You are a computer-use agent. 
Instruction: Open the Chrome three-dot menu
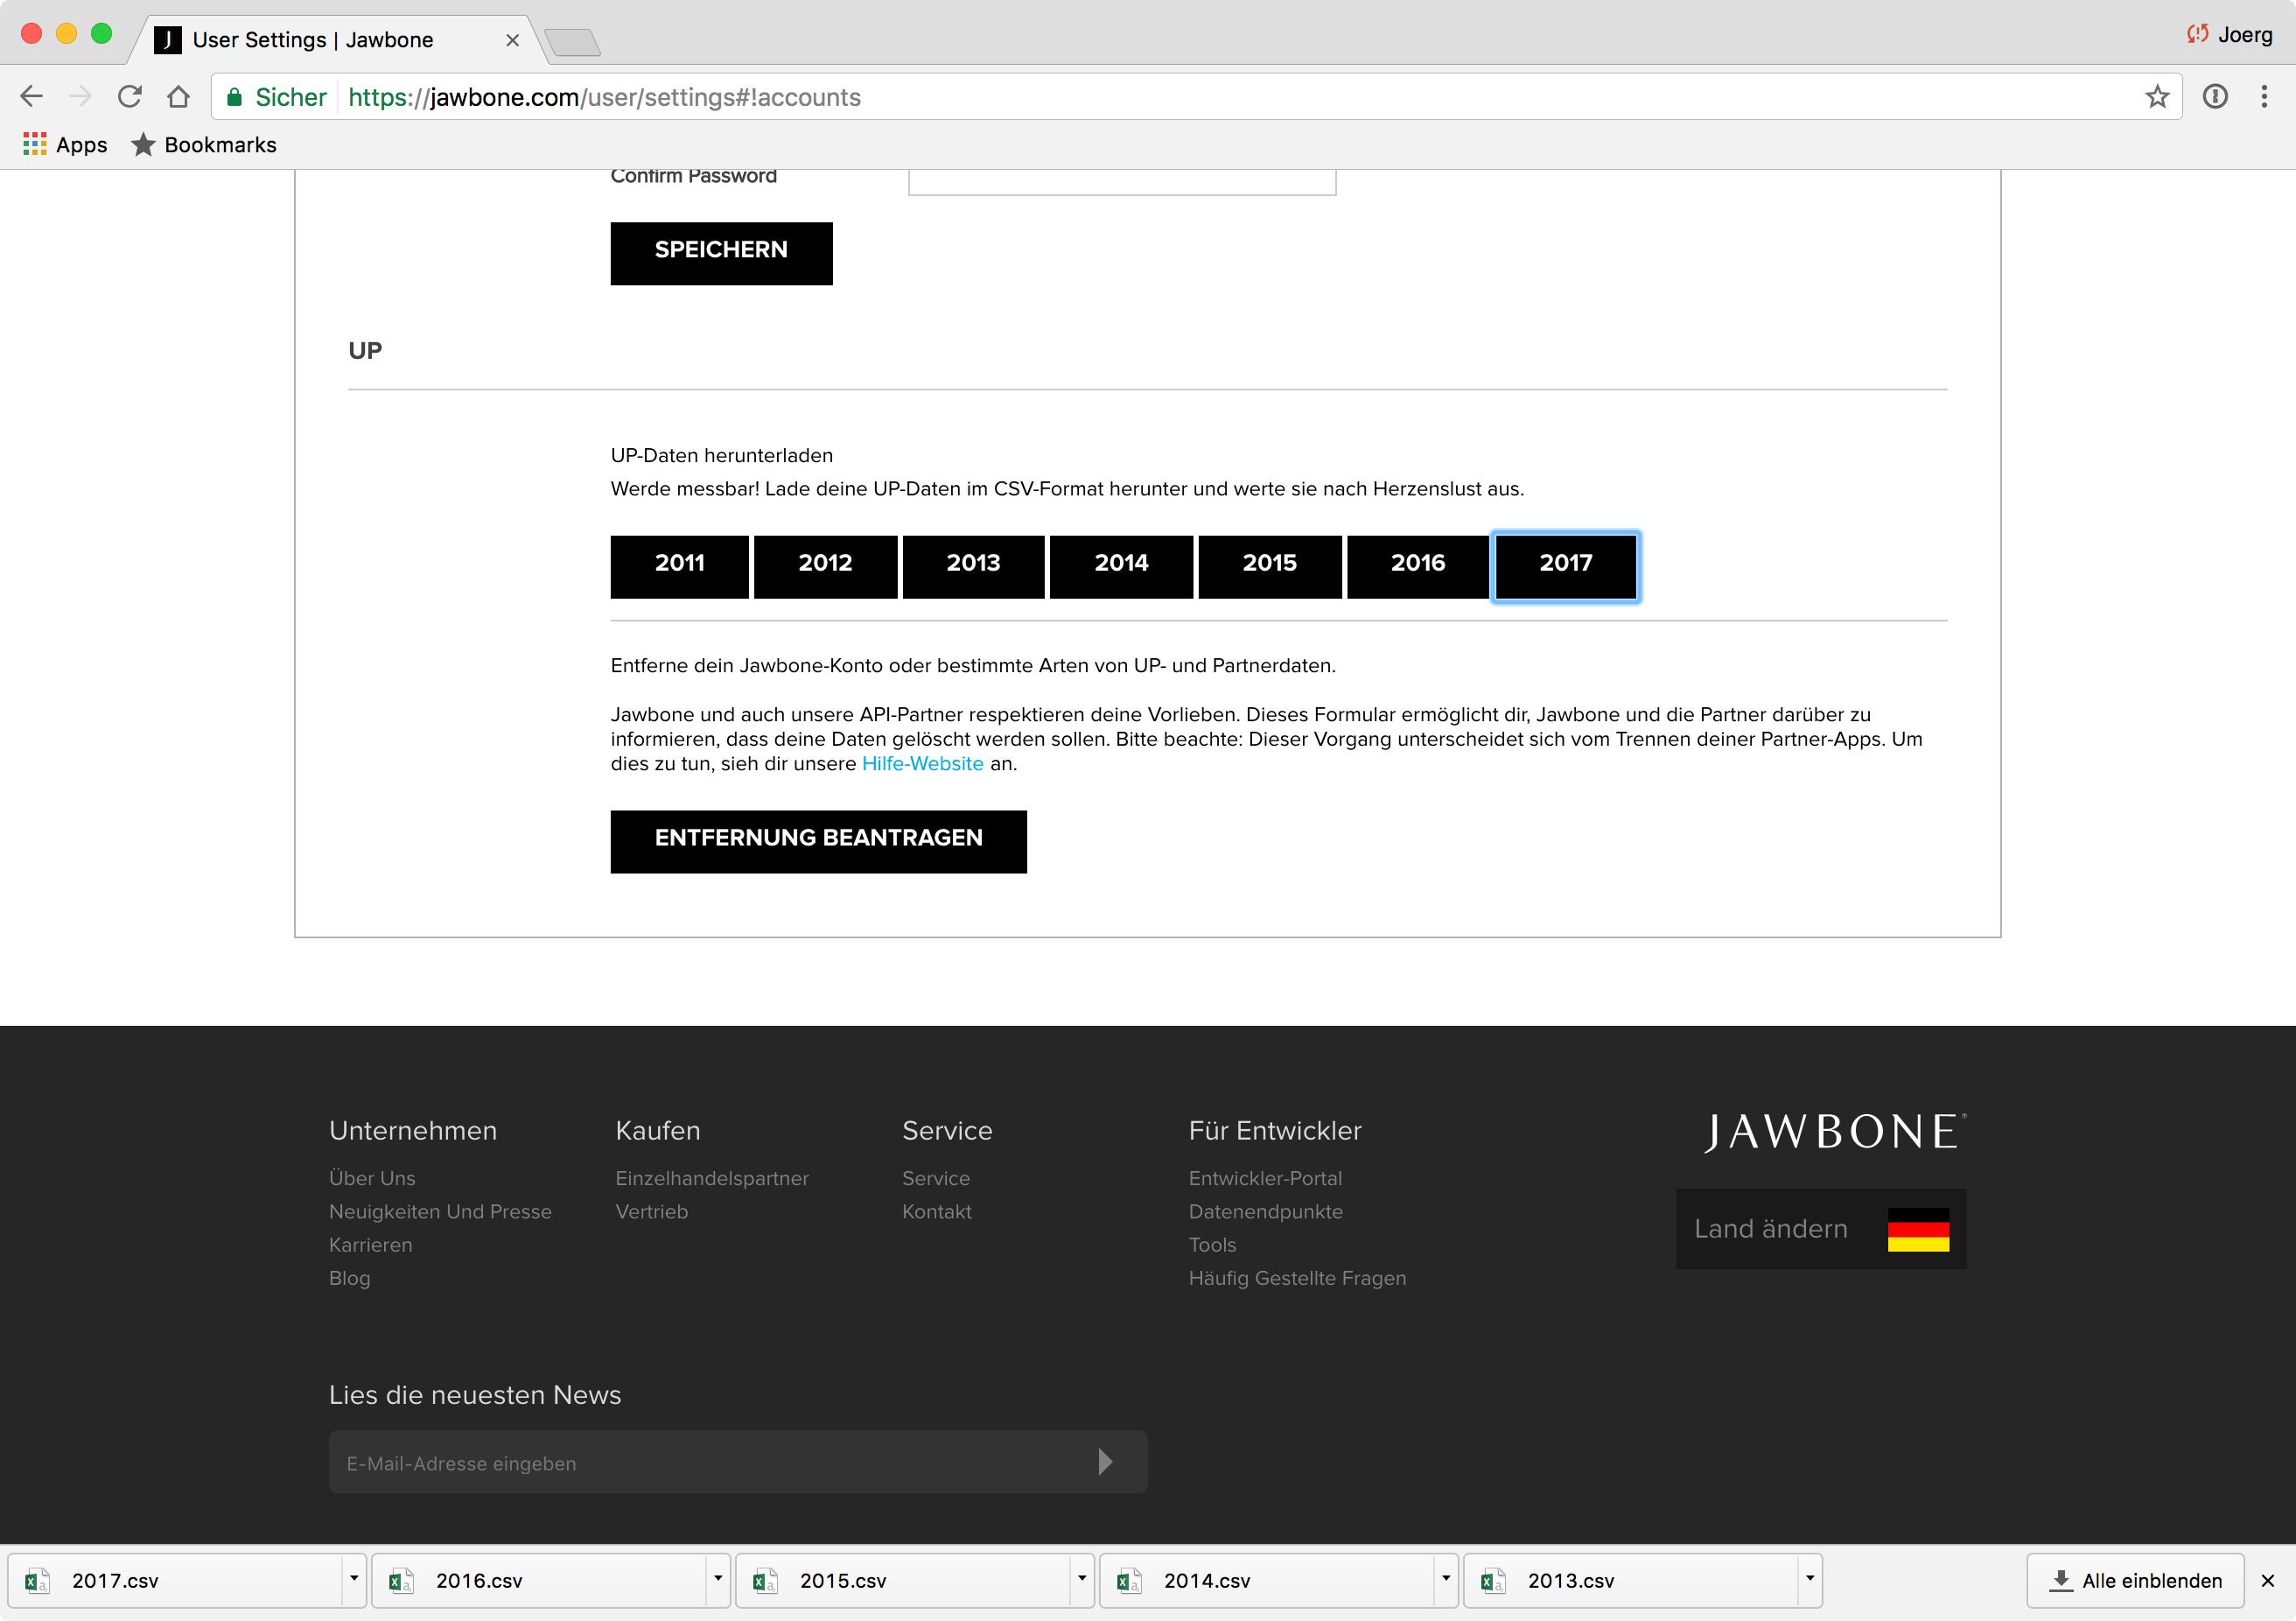pos(2264,97)
